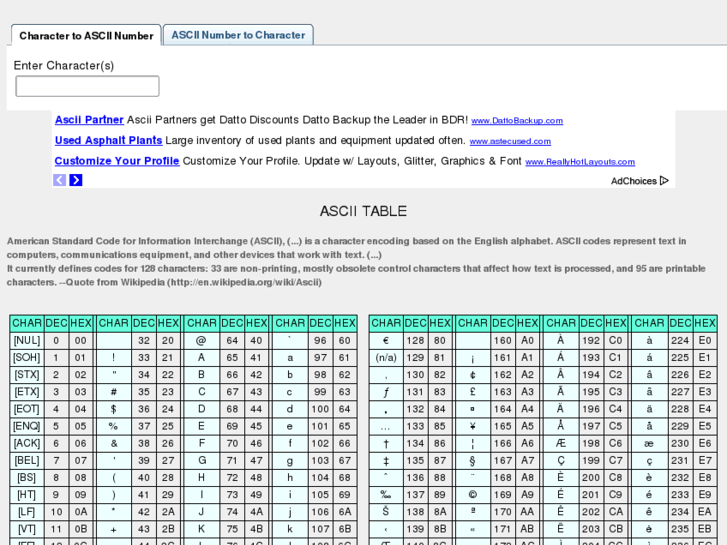Viewport: 727px width, 545px height.
Task: Select the ƒ character cell
Action: coord(386,392)
